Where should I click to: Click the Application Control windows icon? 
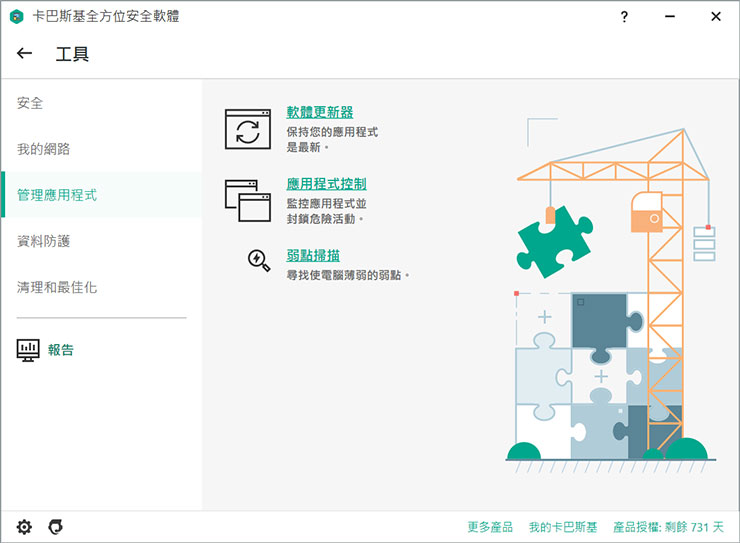(248, 200)
